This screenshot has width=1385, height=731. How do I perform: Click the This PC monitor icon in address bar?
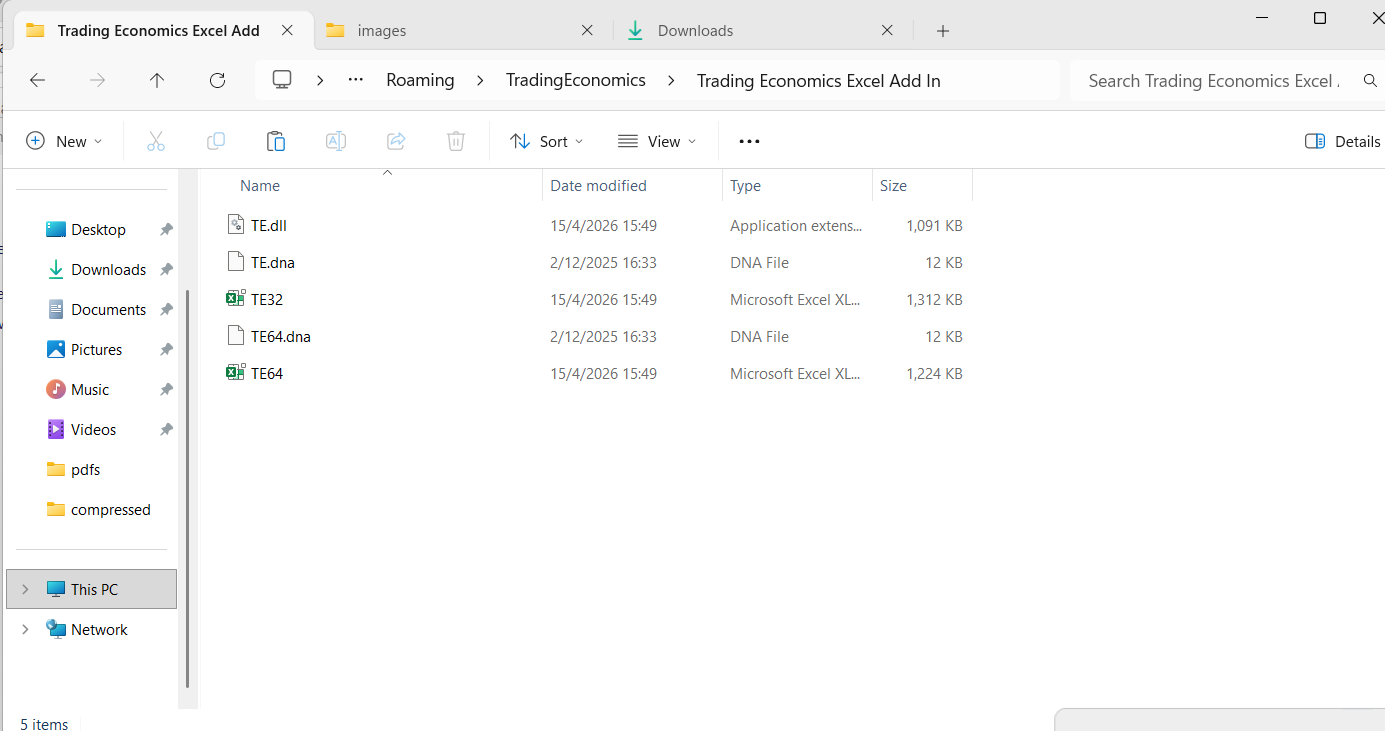tap(282, 80)
